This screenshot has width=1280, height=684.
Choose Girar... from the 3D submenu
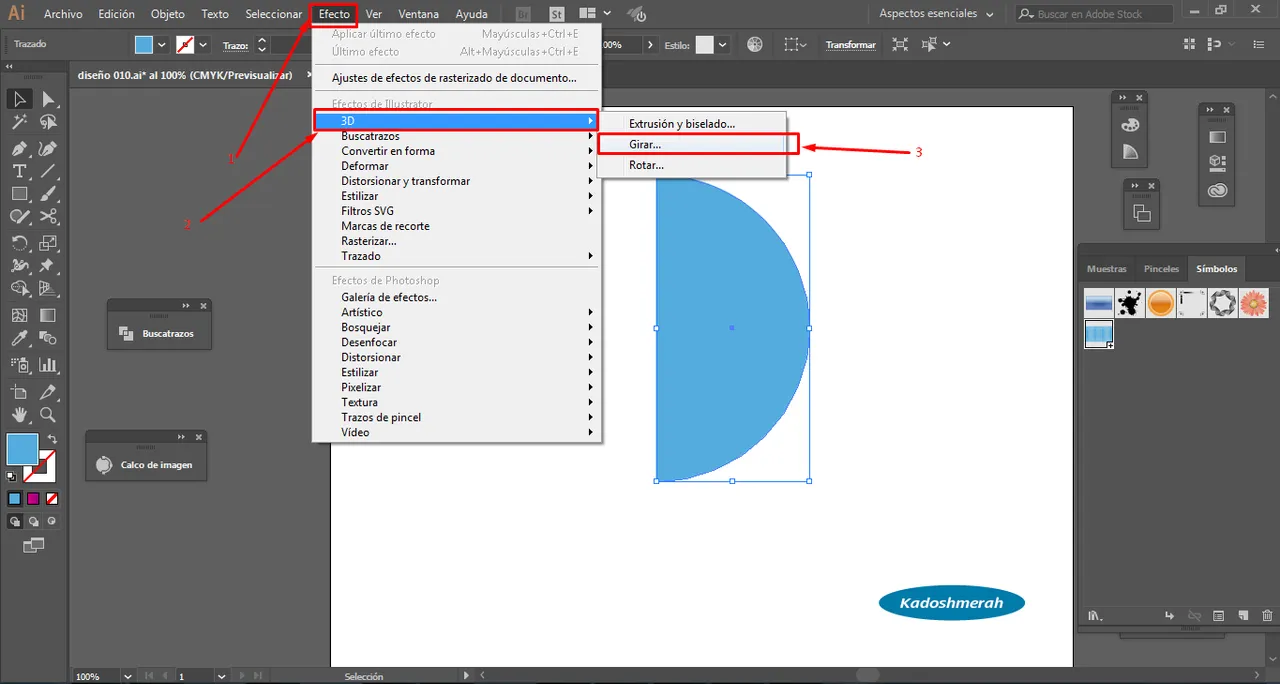645,144
